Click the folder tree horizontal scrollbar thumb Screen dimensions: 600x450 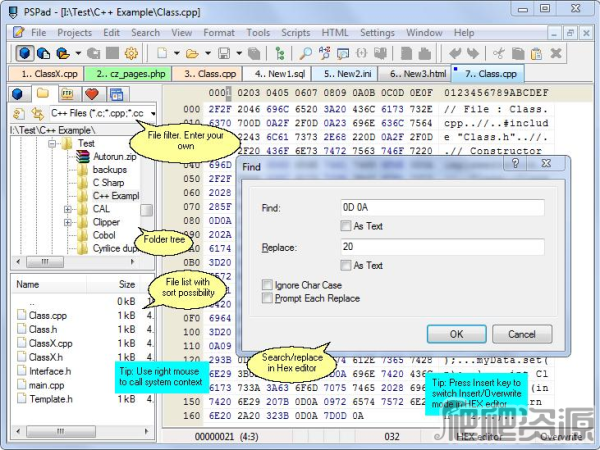[x=45, y=262]
